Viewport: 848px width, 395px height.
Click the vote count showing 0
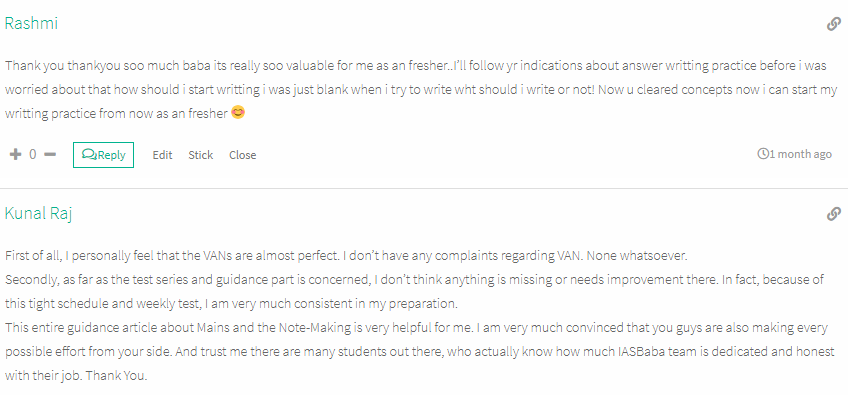pos(33,155)
